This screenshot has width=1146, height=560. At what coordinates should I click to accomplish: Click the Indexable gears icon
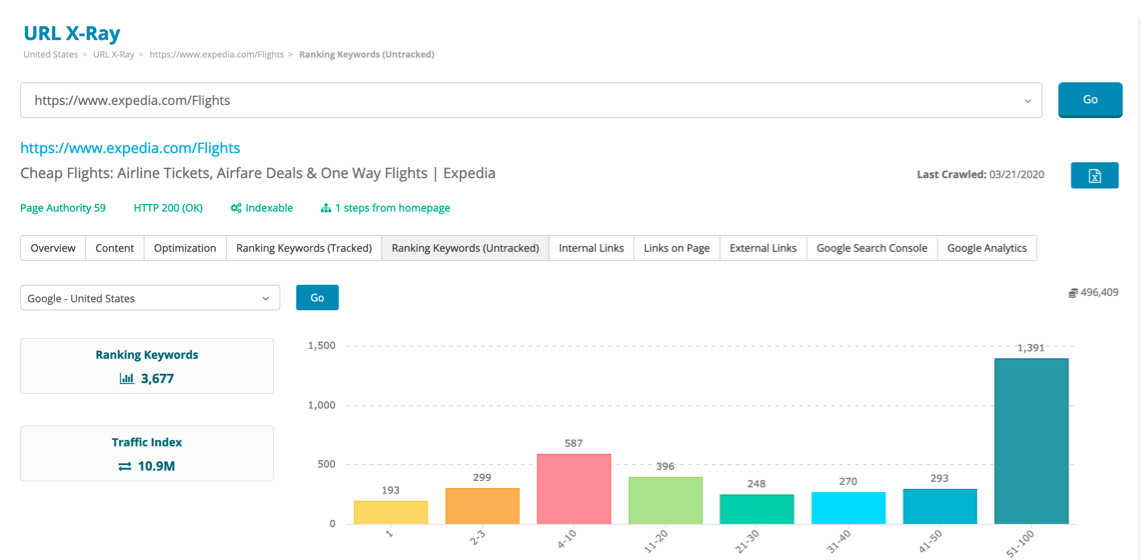pos(236,208)
